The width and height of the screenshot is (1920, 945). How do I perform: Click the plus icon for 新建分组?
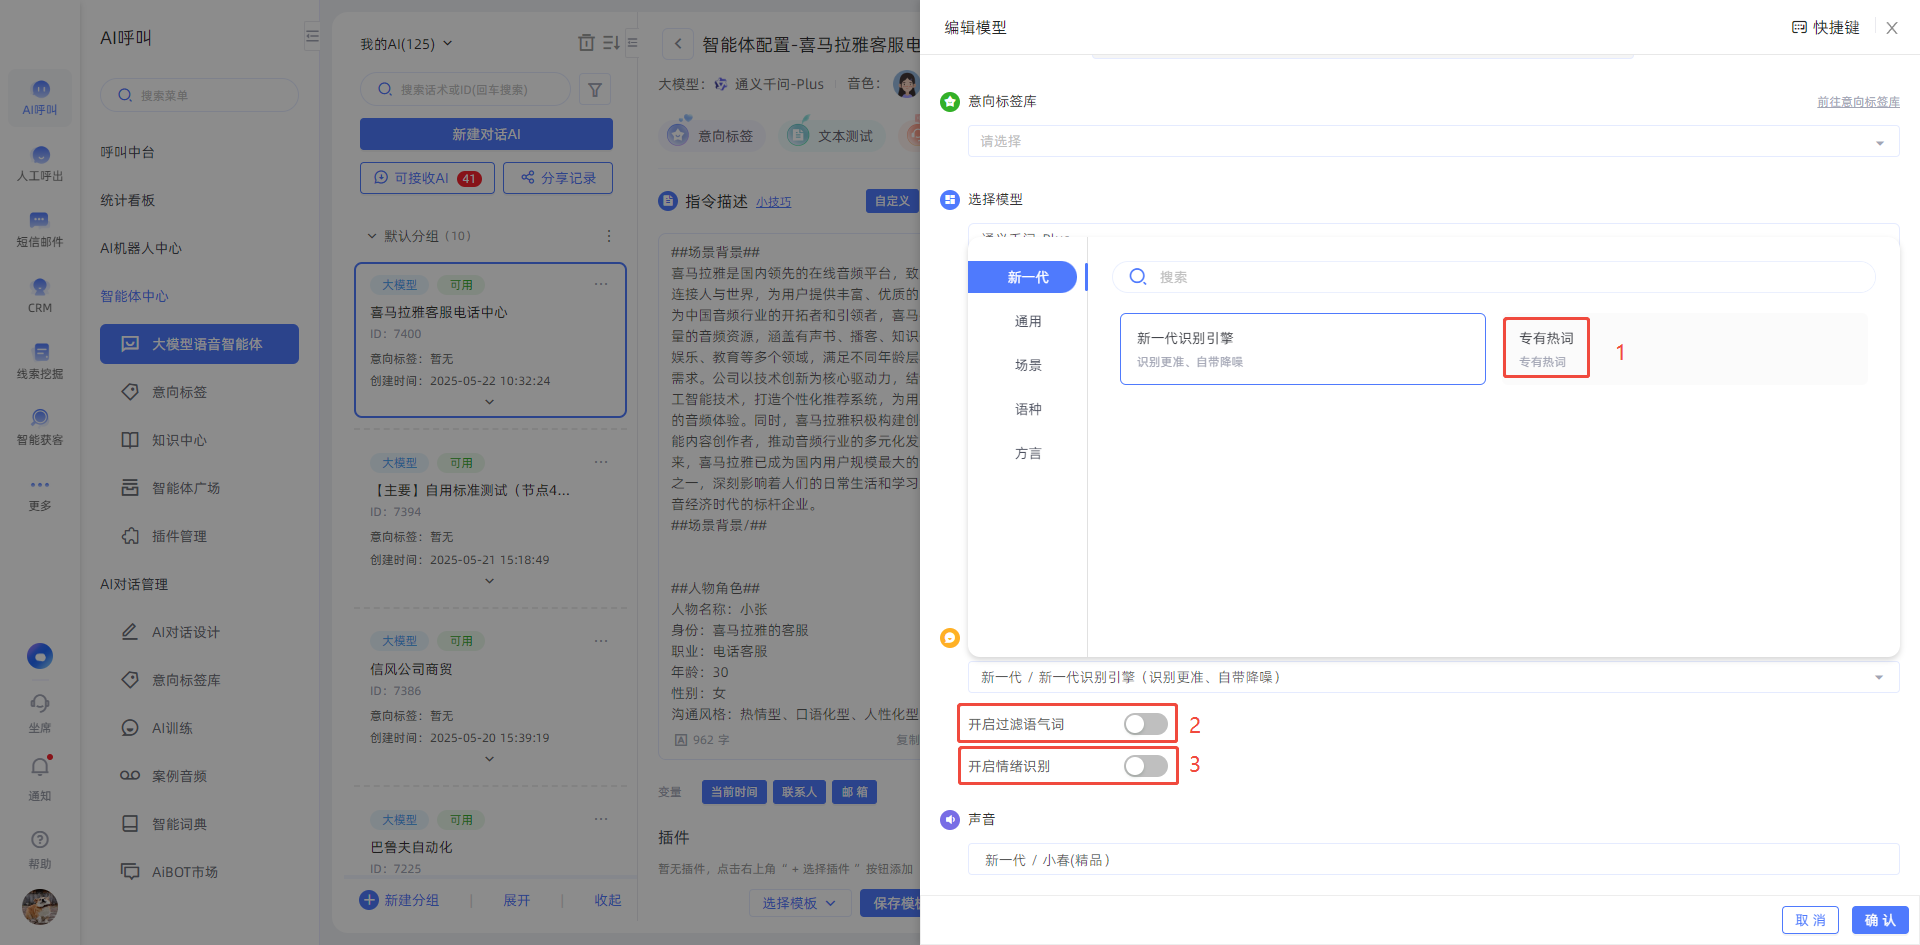(369, 900)
